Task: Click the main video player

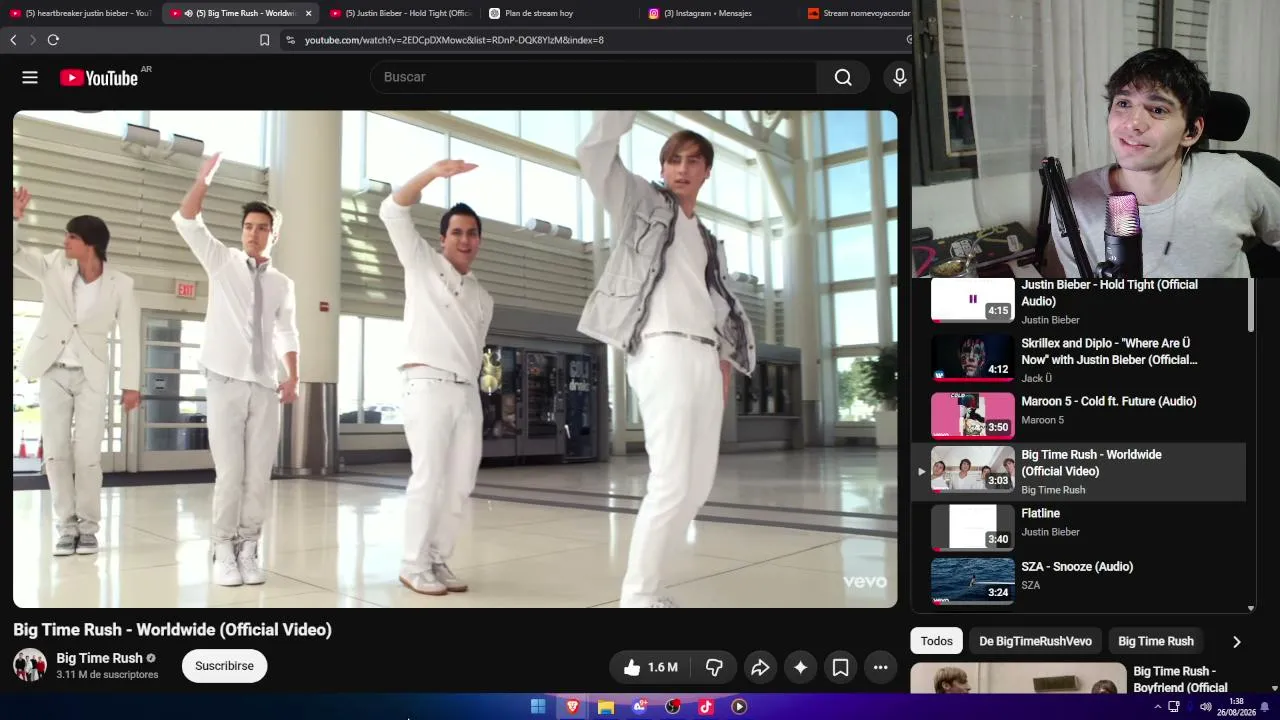Action: (455, 359)
